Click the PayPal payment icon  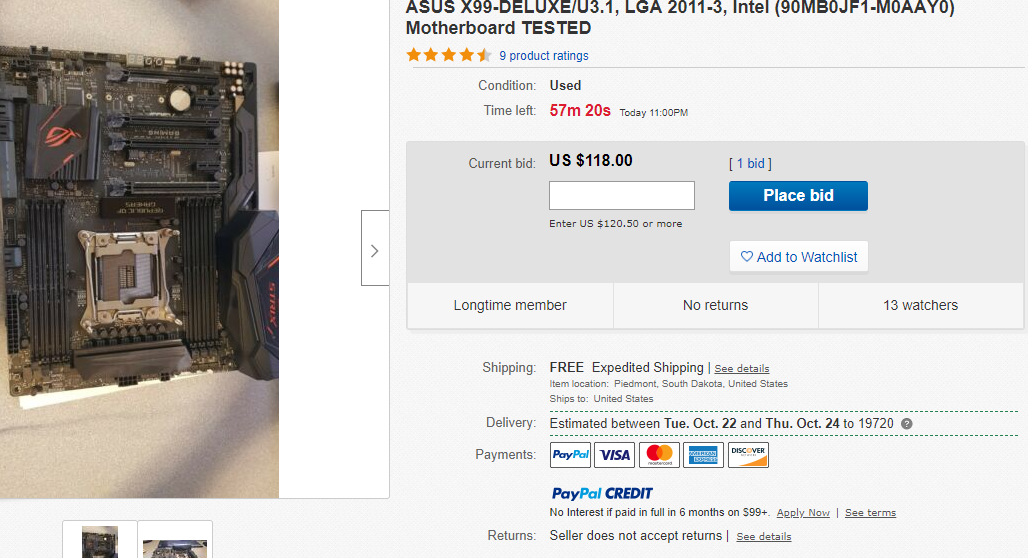tap(570, 455)
